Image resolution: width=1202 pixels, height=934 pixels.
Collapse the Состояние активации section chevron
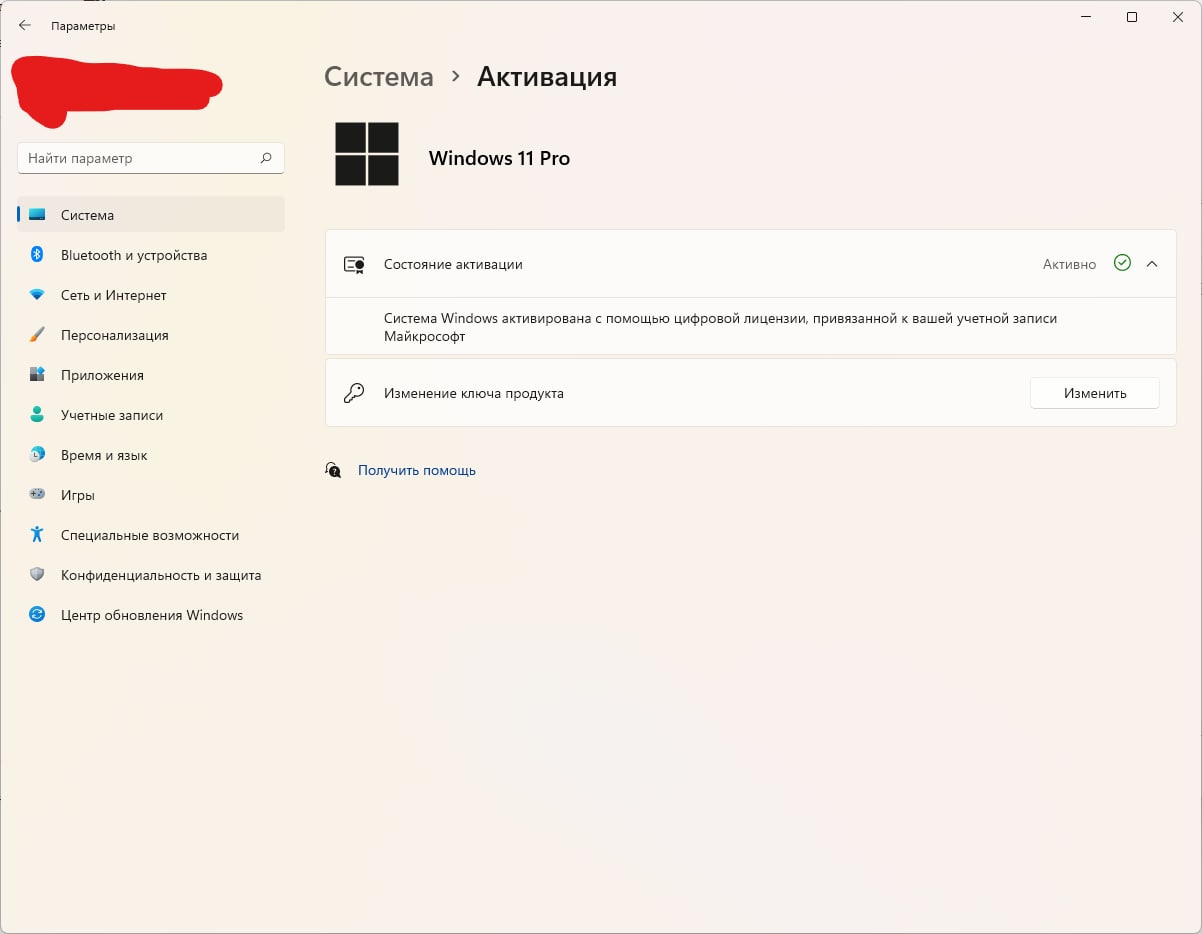point(1152,264)
